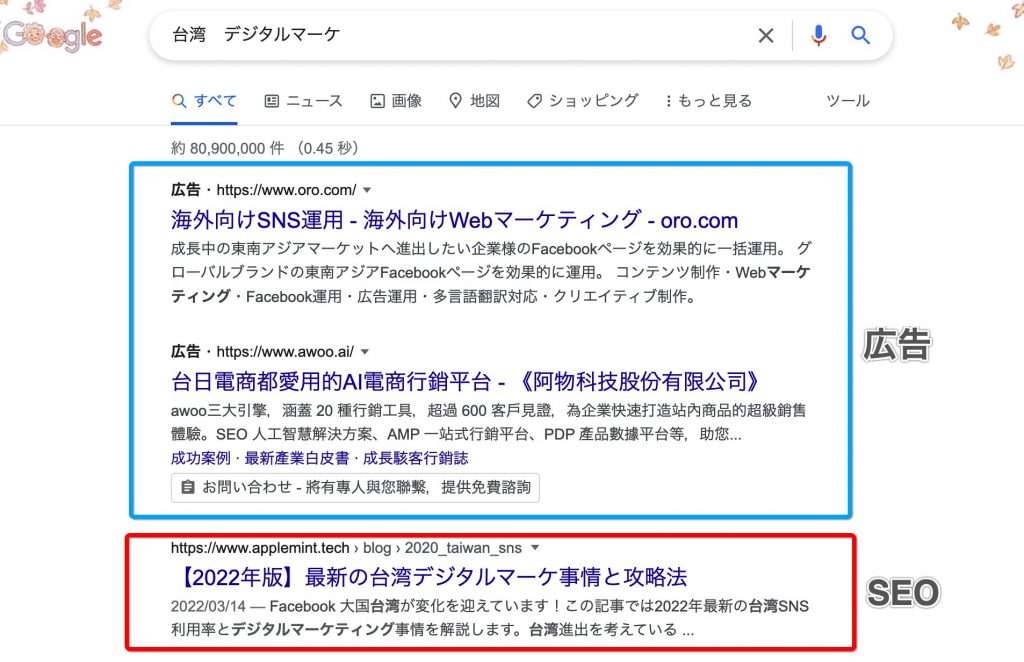This screenshot has width=1024, height=662.
Task: Go to the ショッピング tab
Action: [583, 101]
